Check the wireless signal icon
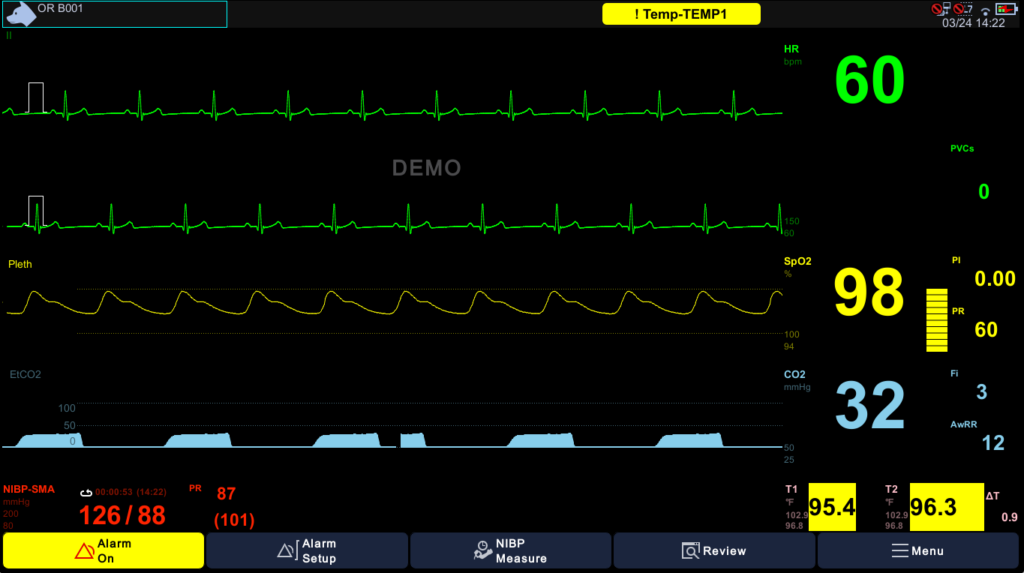 point(985,11)
